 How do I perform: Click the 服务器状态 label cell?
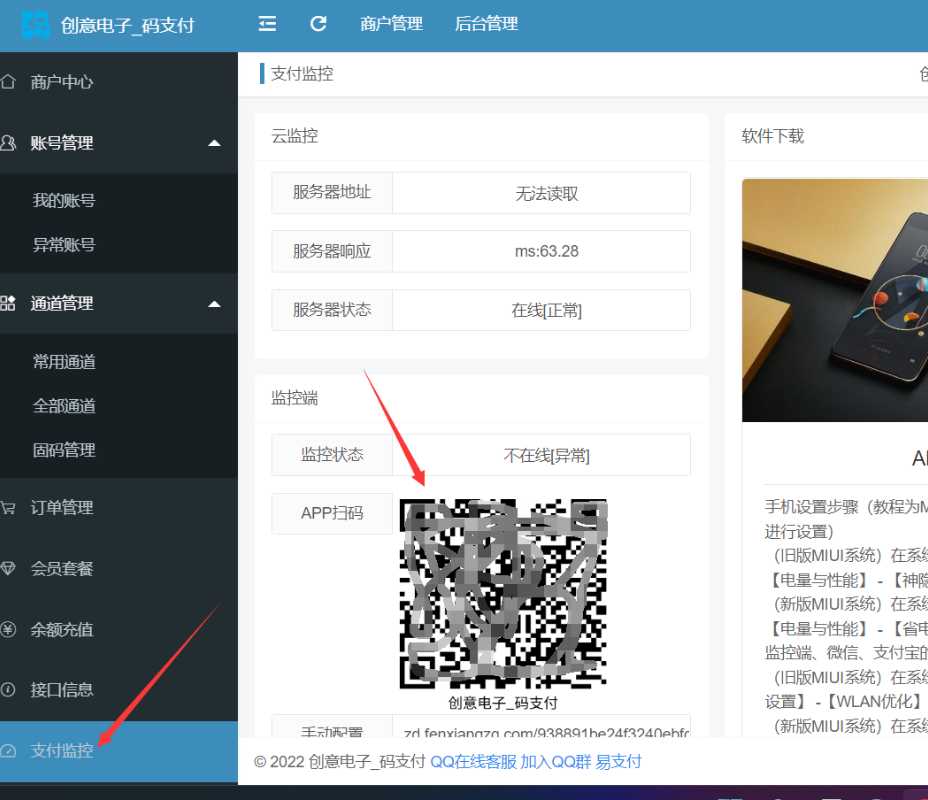(332, 310)
